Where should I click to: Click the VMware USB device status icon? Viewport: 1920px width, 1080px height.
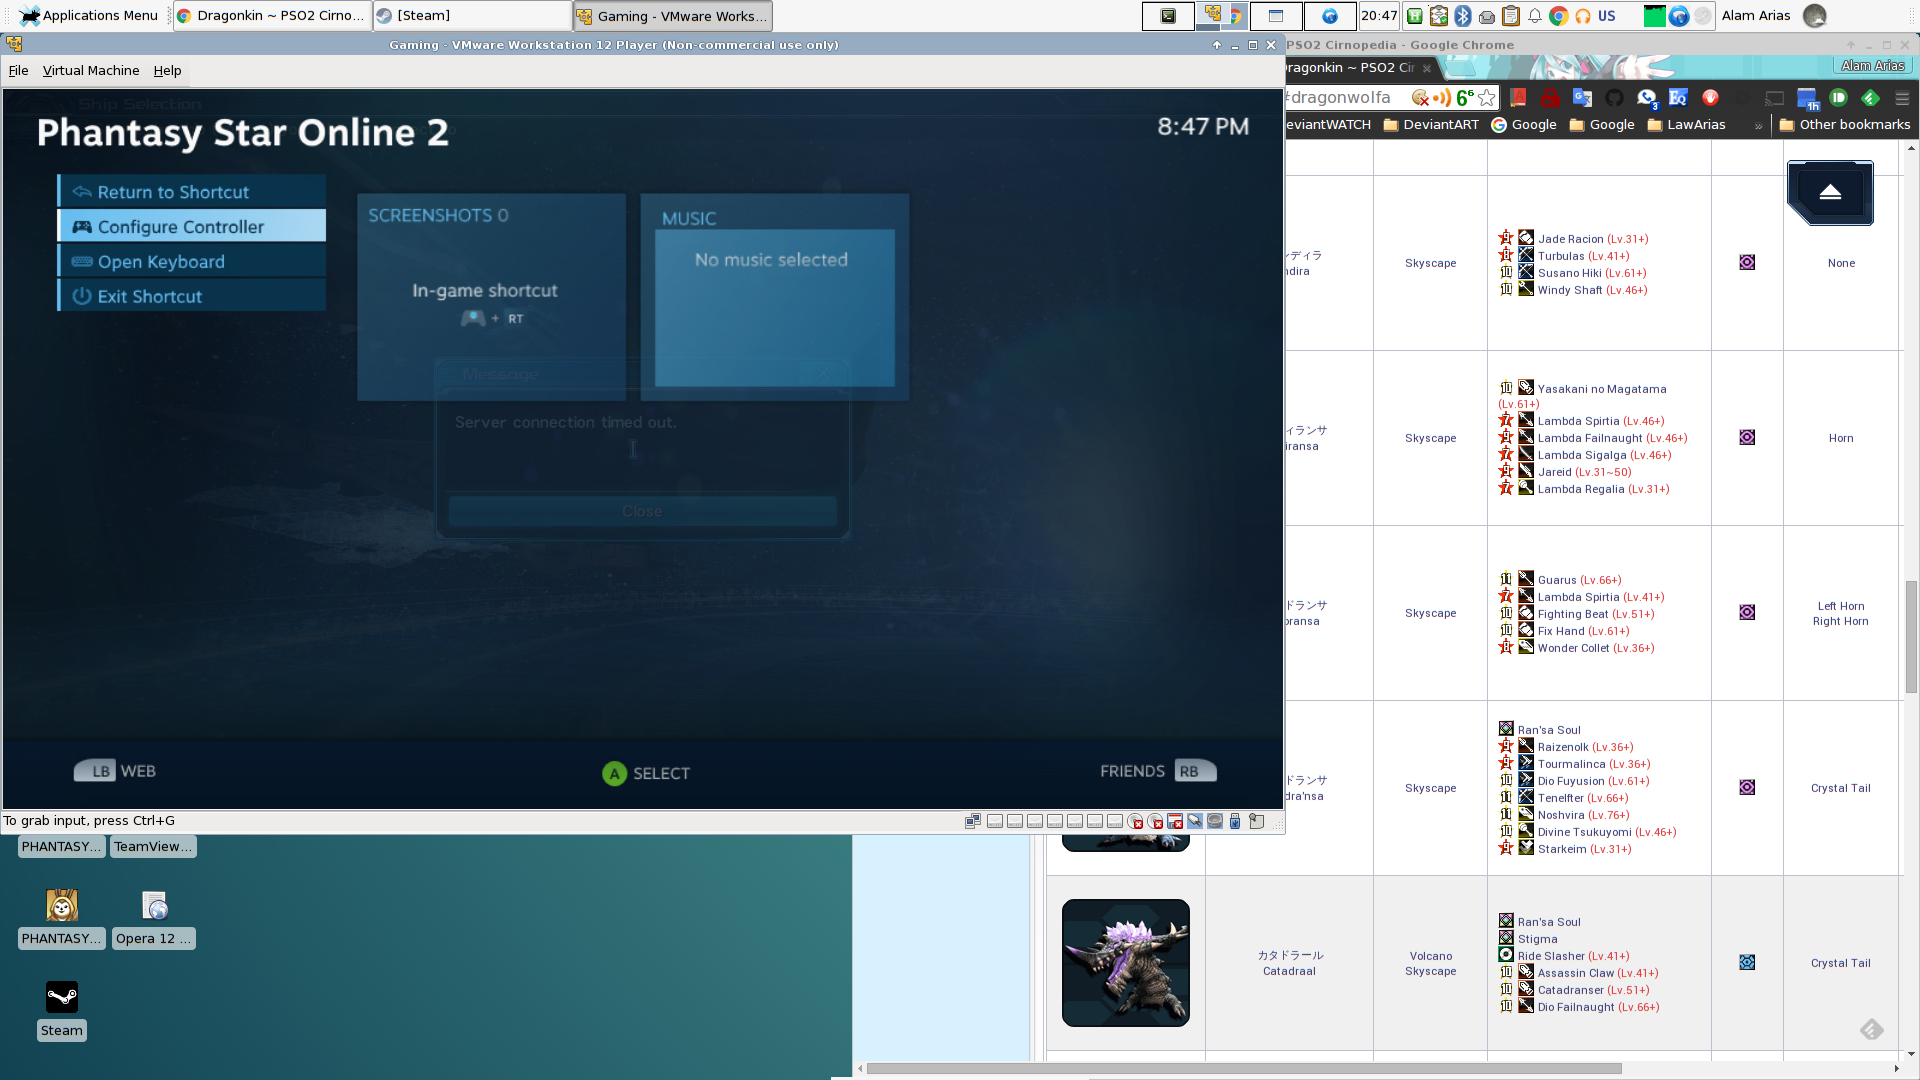click(x=1235, y=821)
